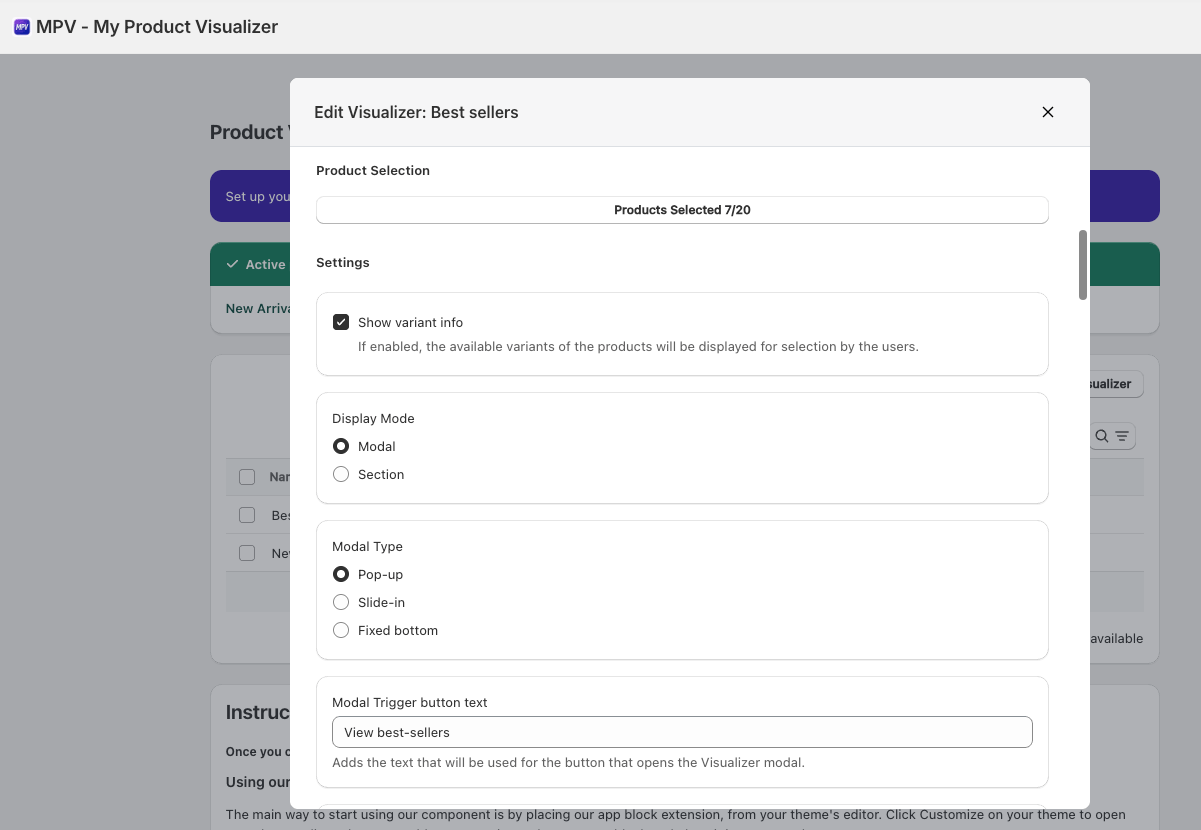
Task: Choose Pop-up modal type
Action: 341,574
